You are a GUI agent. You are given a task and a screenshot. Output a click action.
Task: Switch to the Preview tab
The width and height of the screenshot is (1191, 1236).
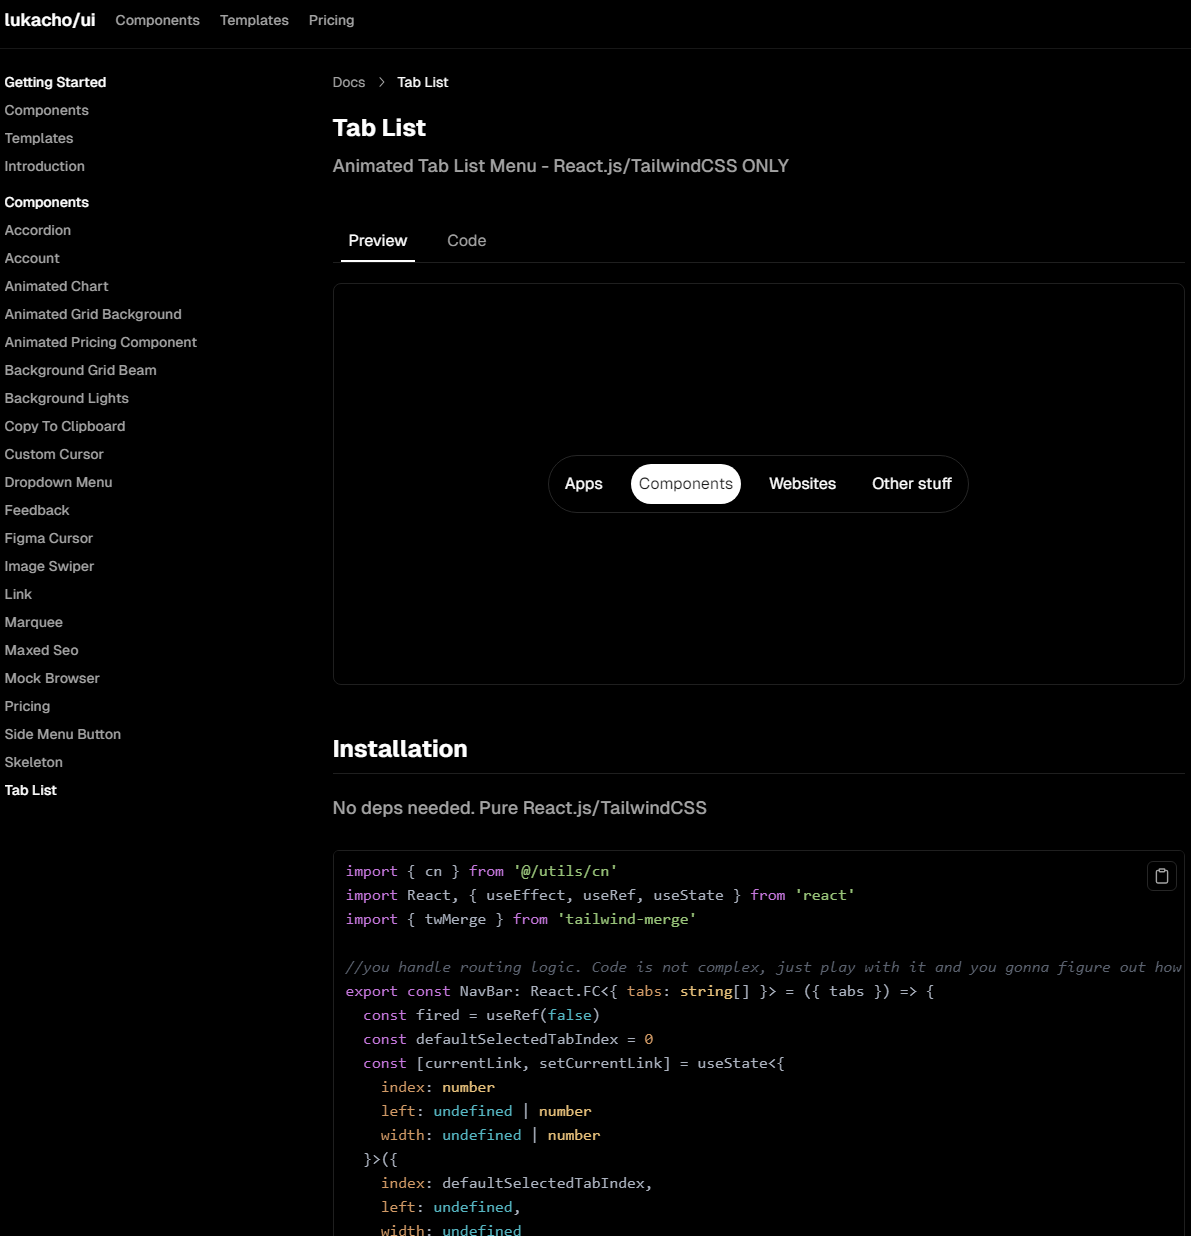coord(378,241)
